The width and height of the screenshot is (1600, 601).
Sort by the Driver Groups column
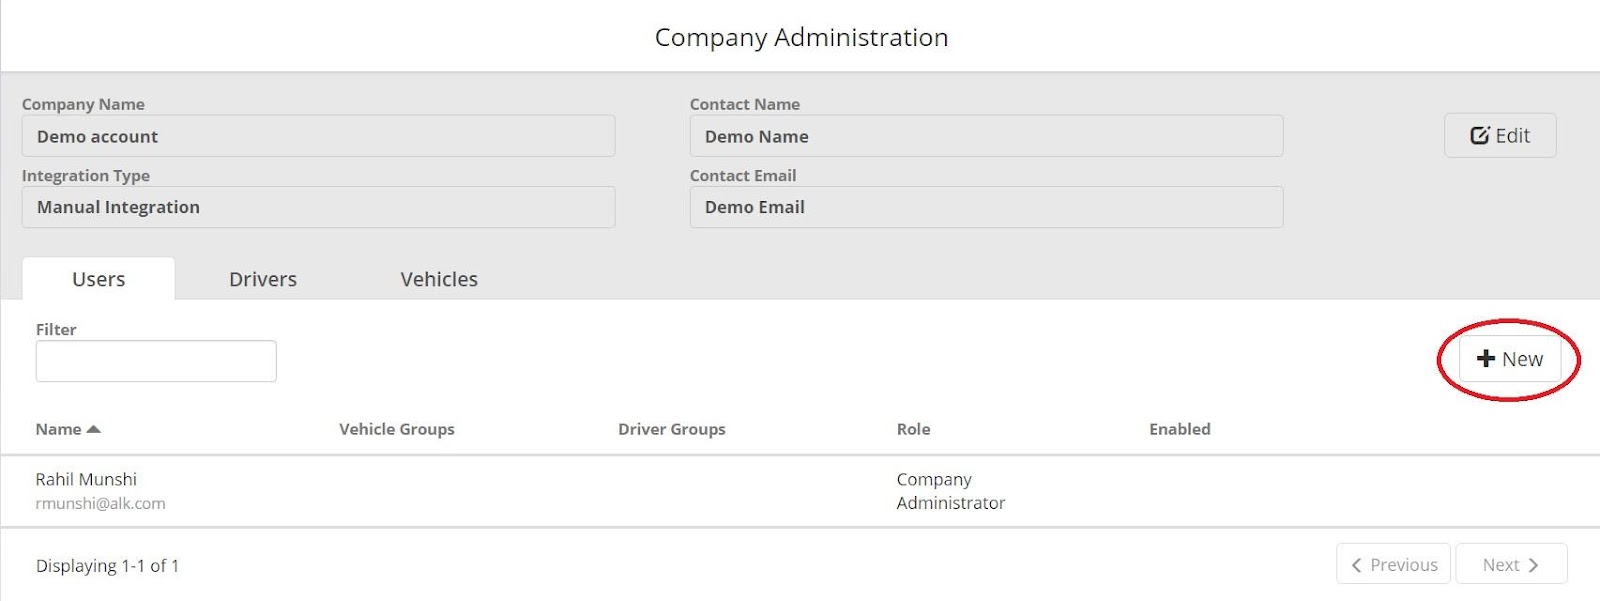[671, 429]
